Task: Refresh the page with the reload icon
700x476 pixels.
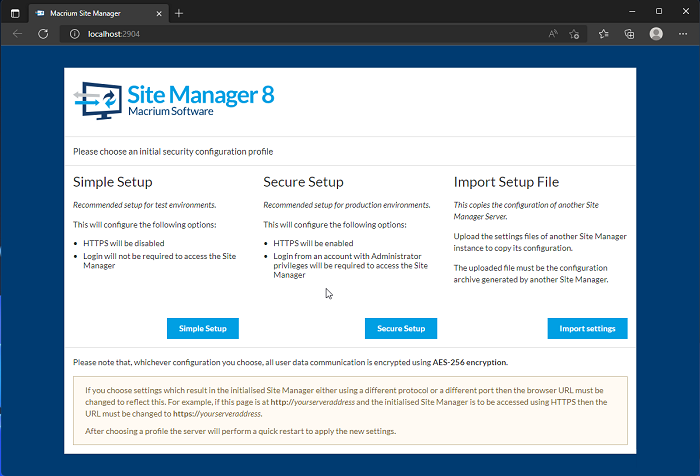Action: click(43, 34)
